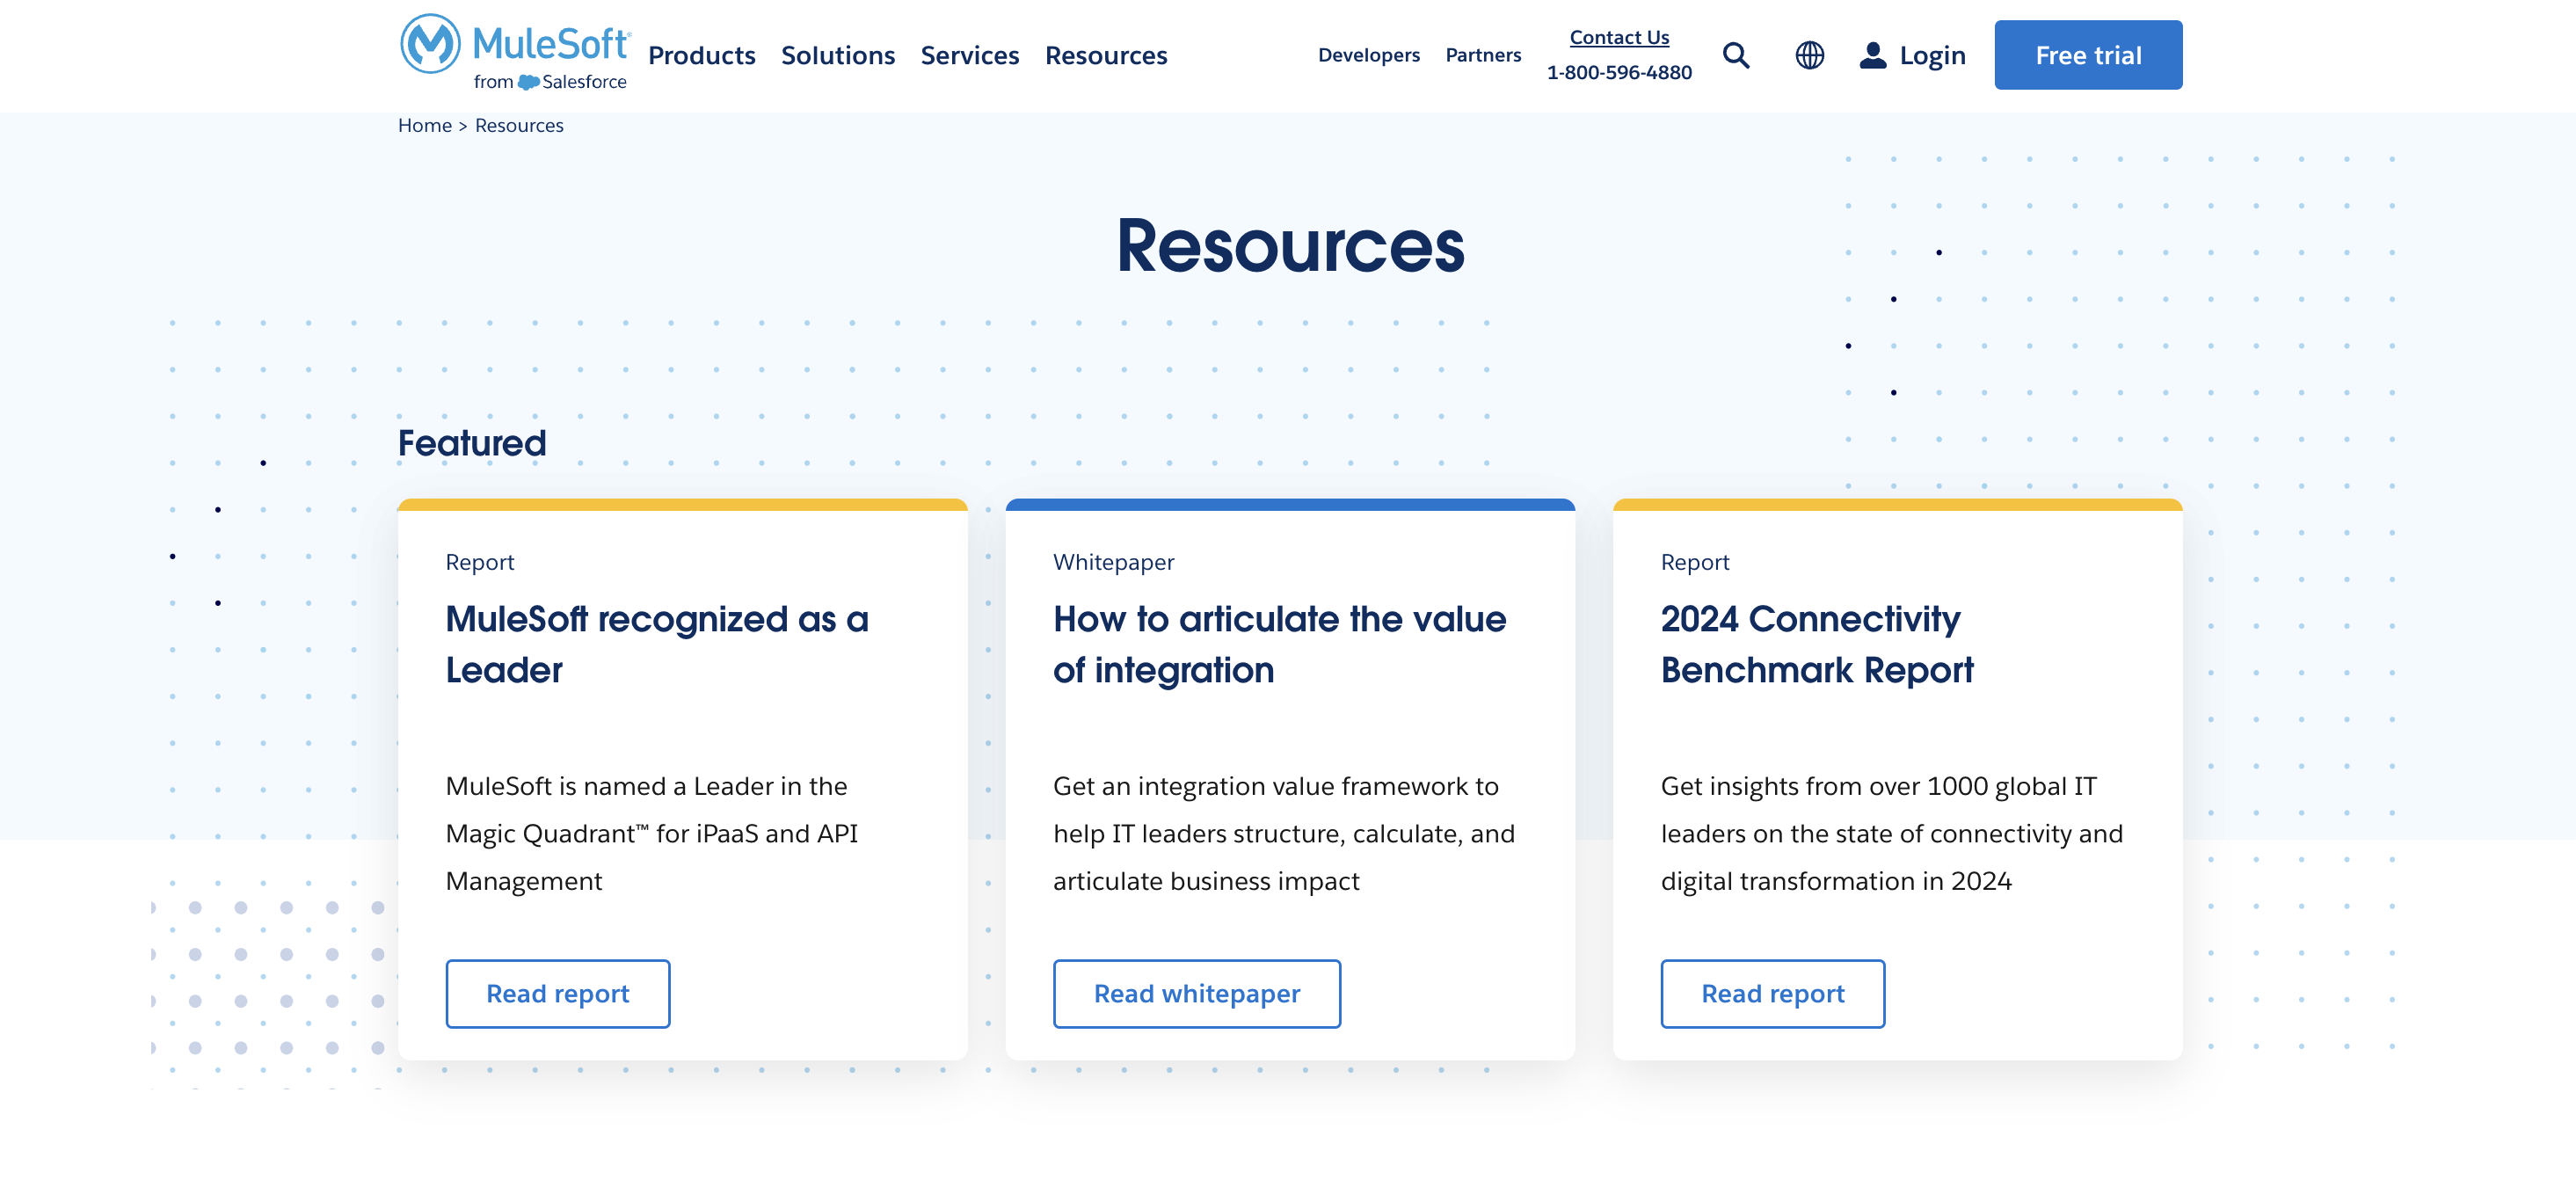Viewport: 2576px width, 1180px height.
Task: Open the Resources menu in header
Action: [1106, 55]
